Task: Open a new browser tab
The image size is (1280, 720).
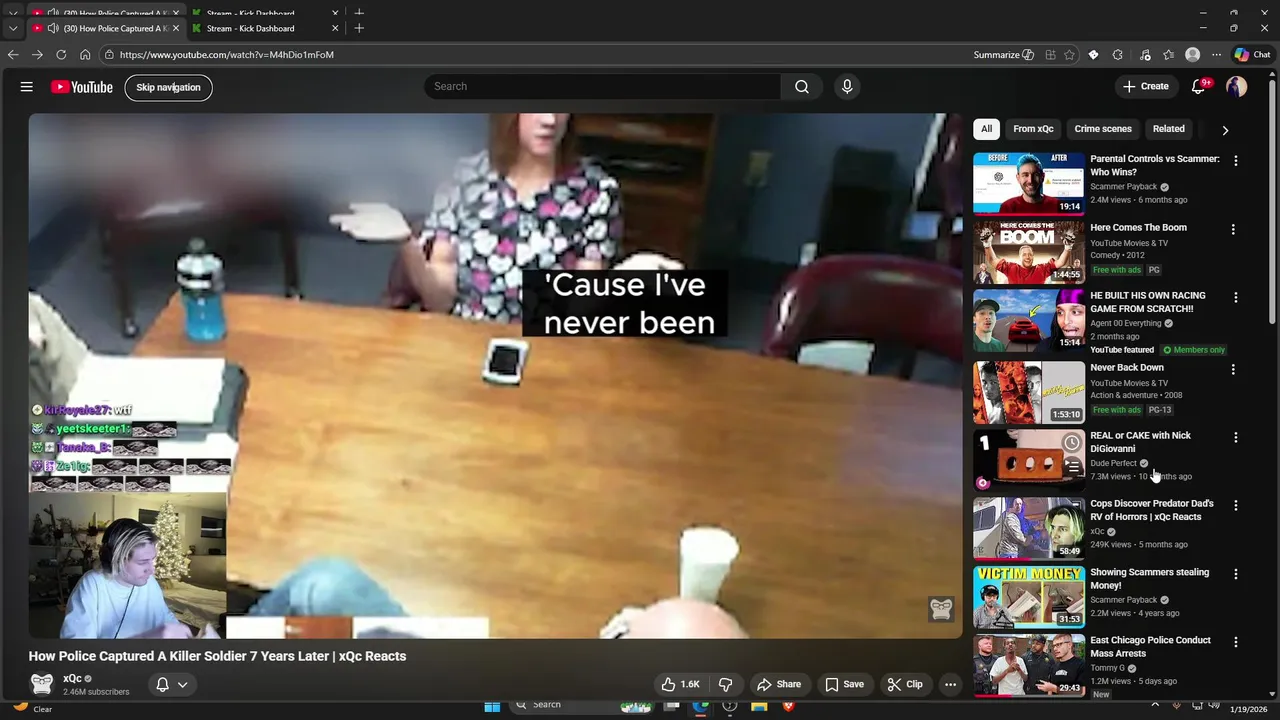Action: (x=359, y=28)
